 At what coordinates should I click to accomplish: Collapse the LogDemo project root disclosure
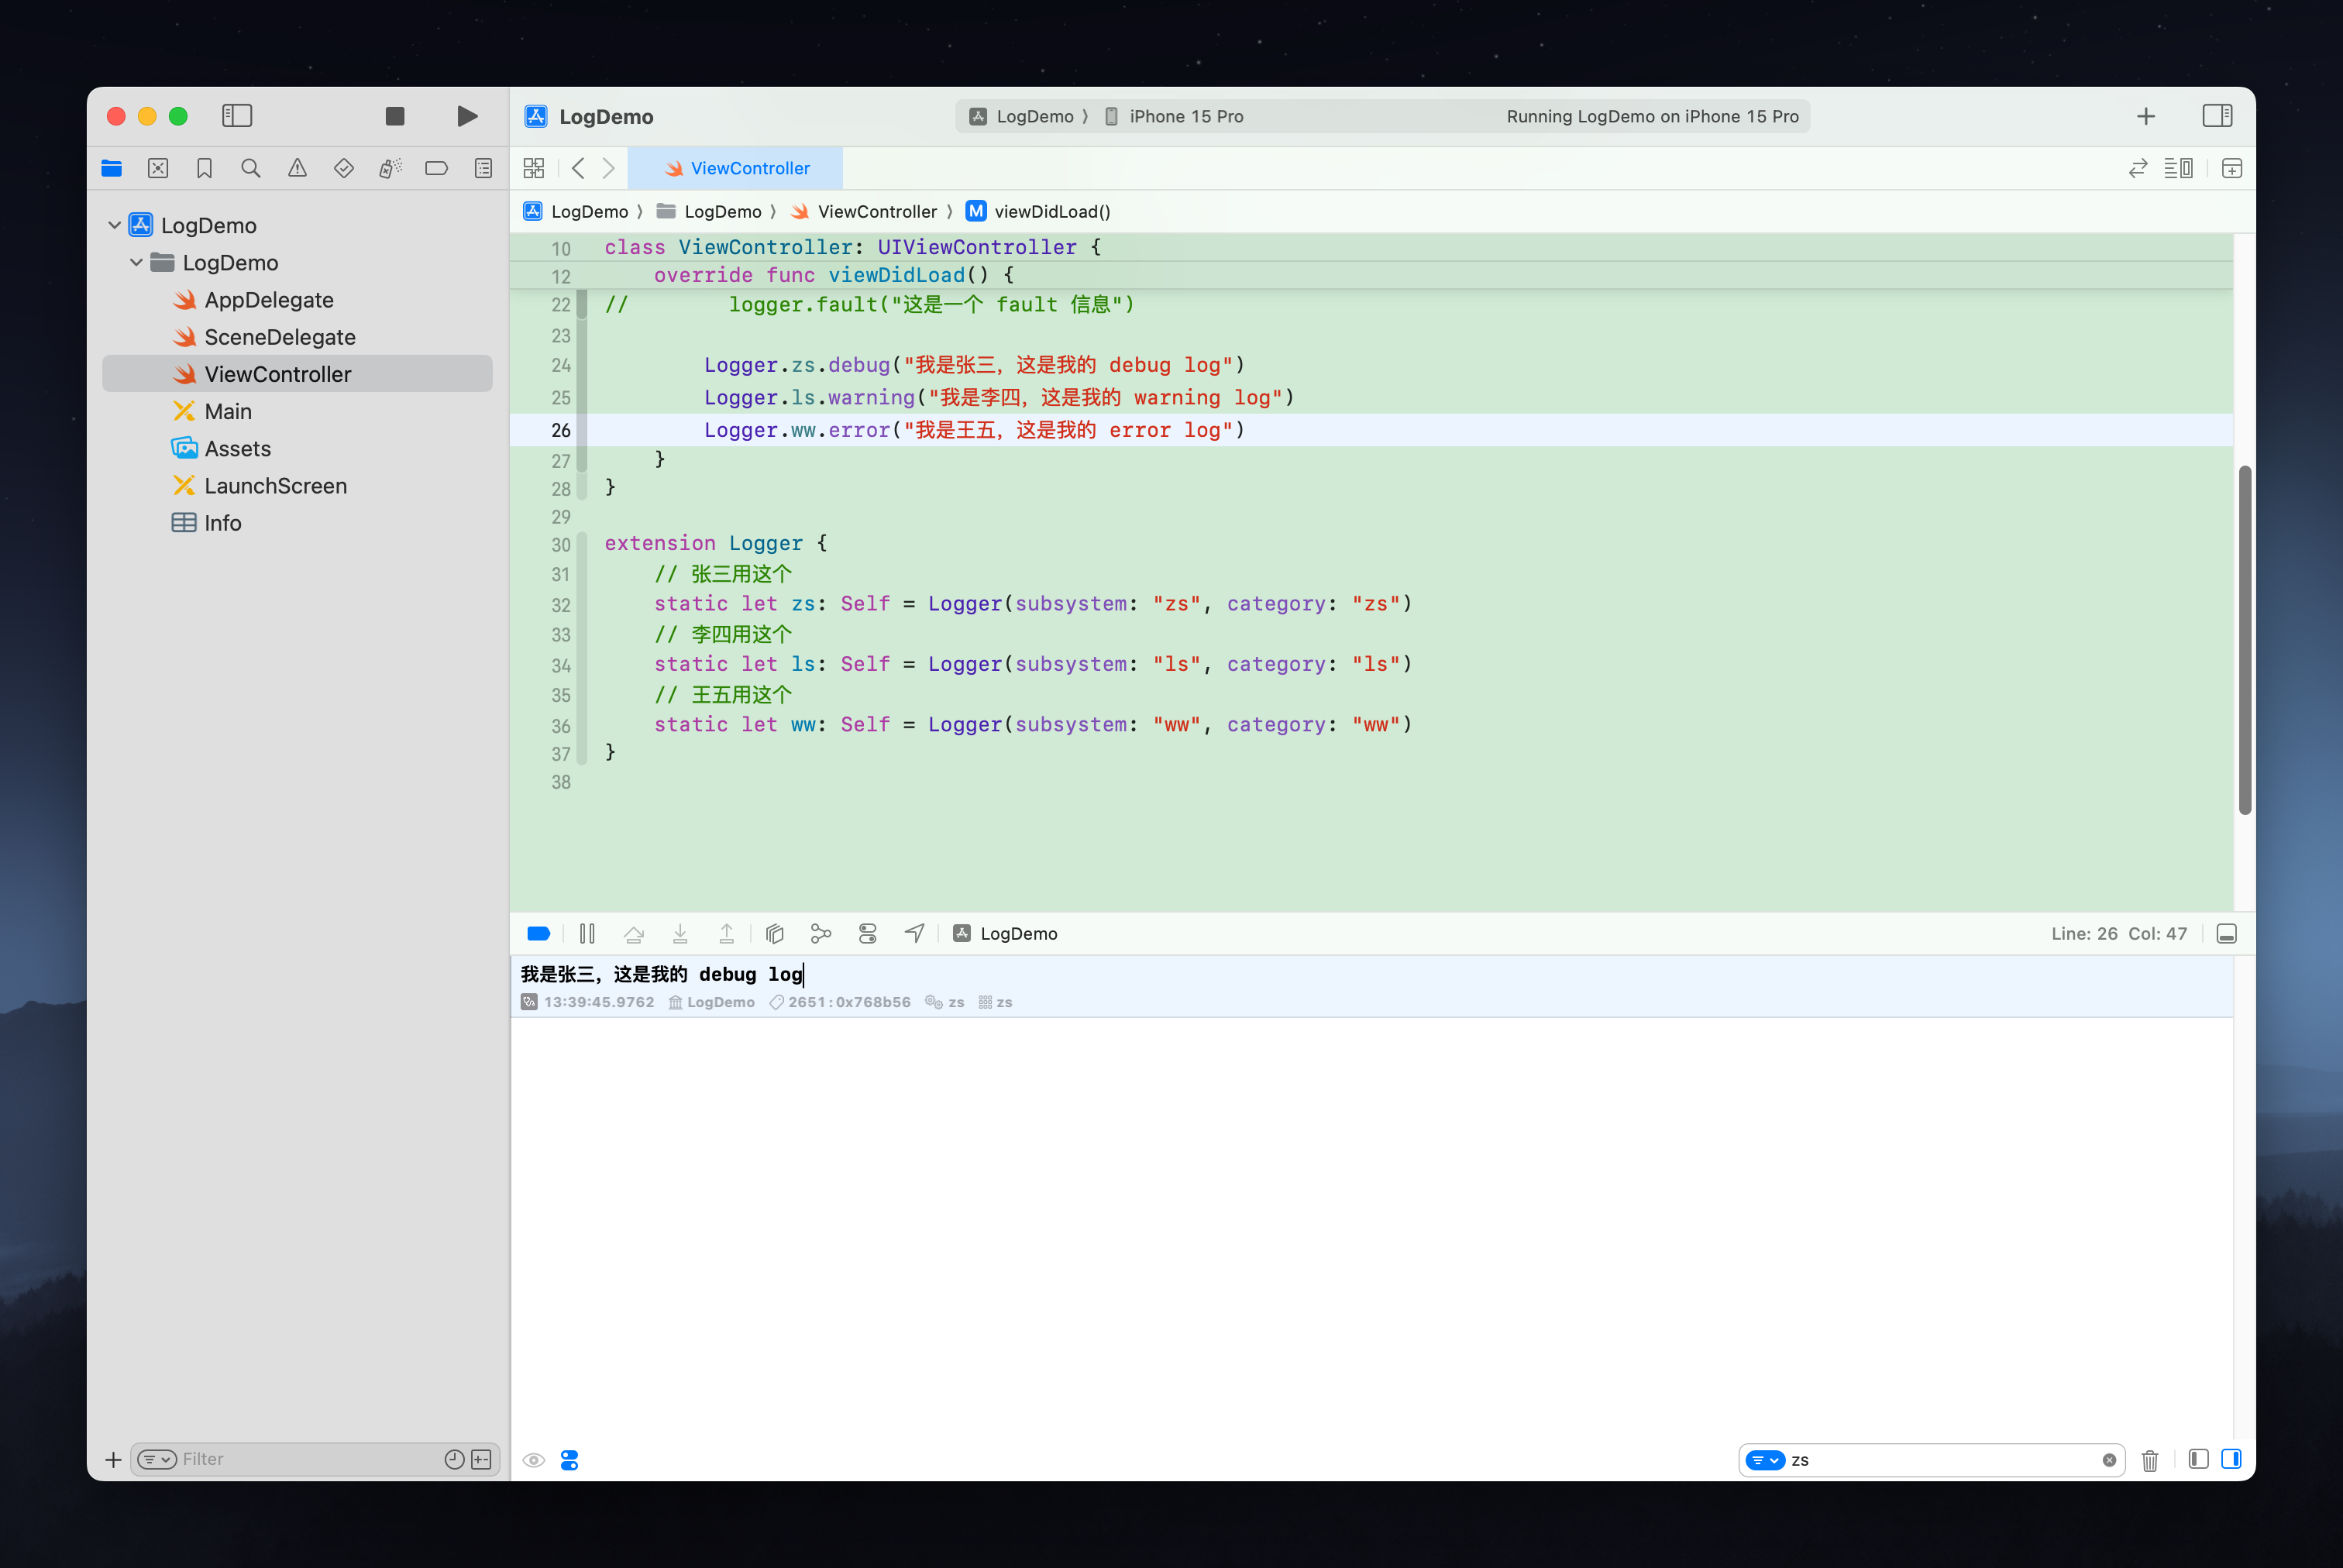[x=115, y=225]
